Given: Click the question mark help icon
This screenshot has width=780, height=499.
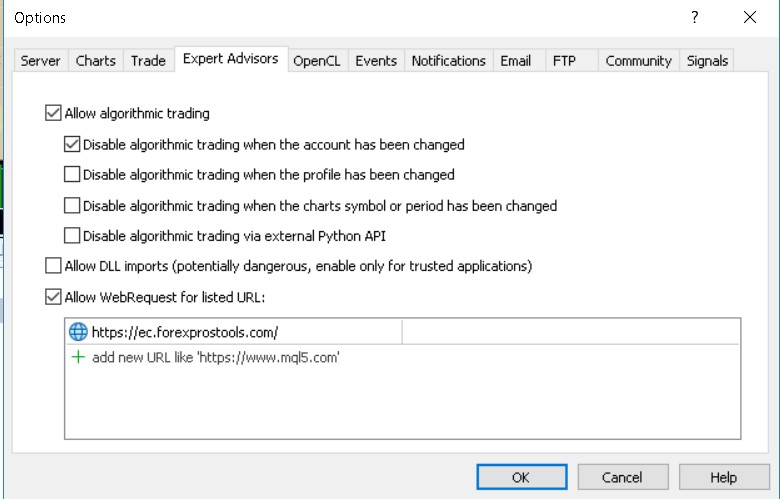Looking at the screenshot, I should [695, 18].
